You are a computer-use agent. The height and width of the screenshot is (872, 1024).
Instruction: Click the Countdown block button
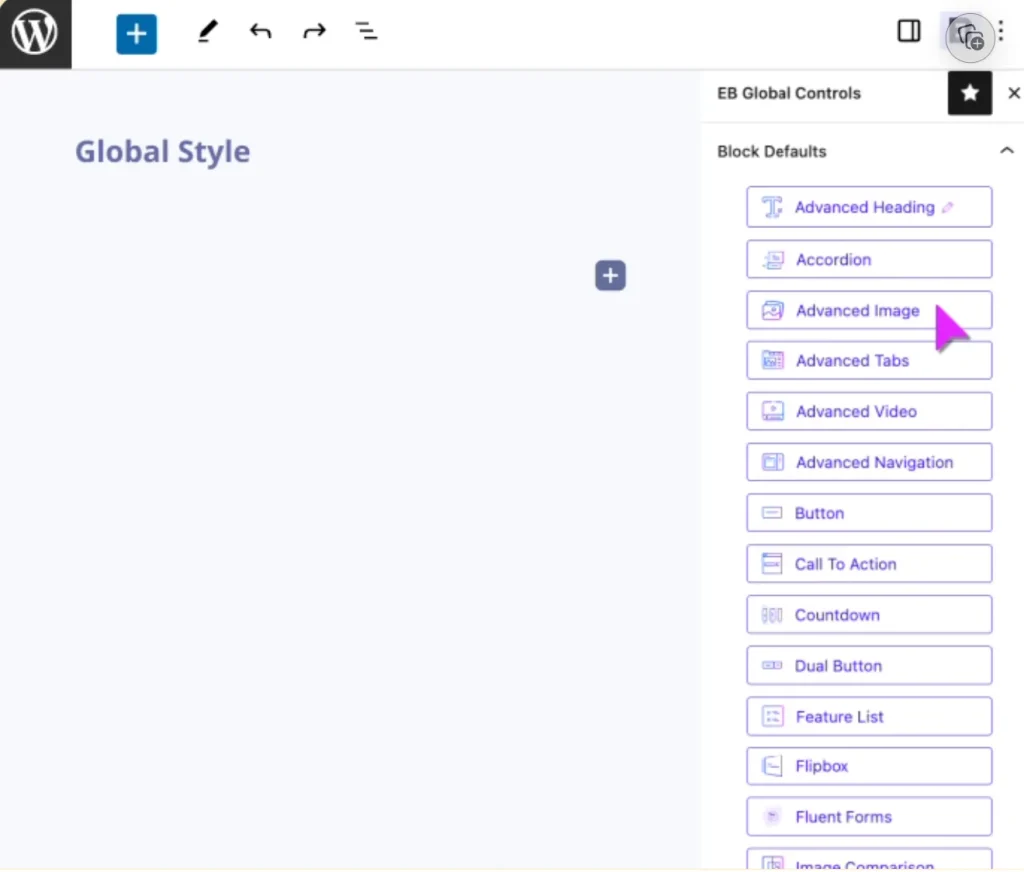[x=868, y=614]
